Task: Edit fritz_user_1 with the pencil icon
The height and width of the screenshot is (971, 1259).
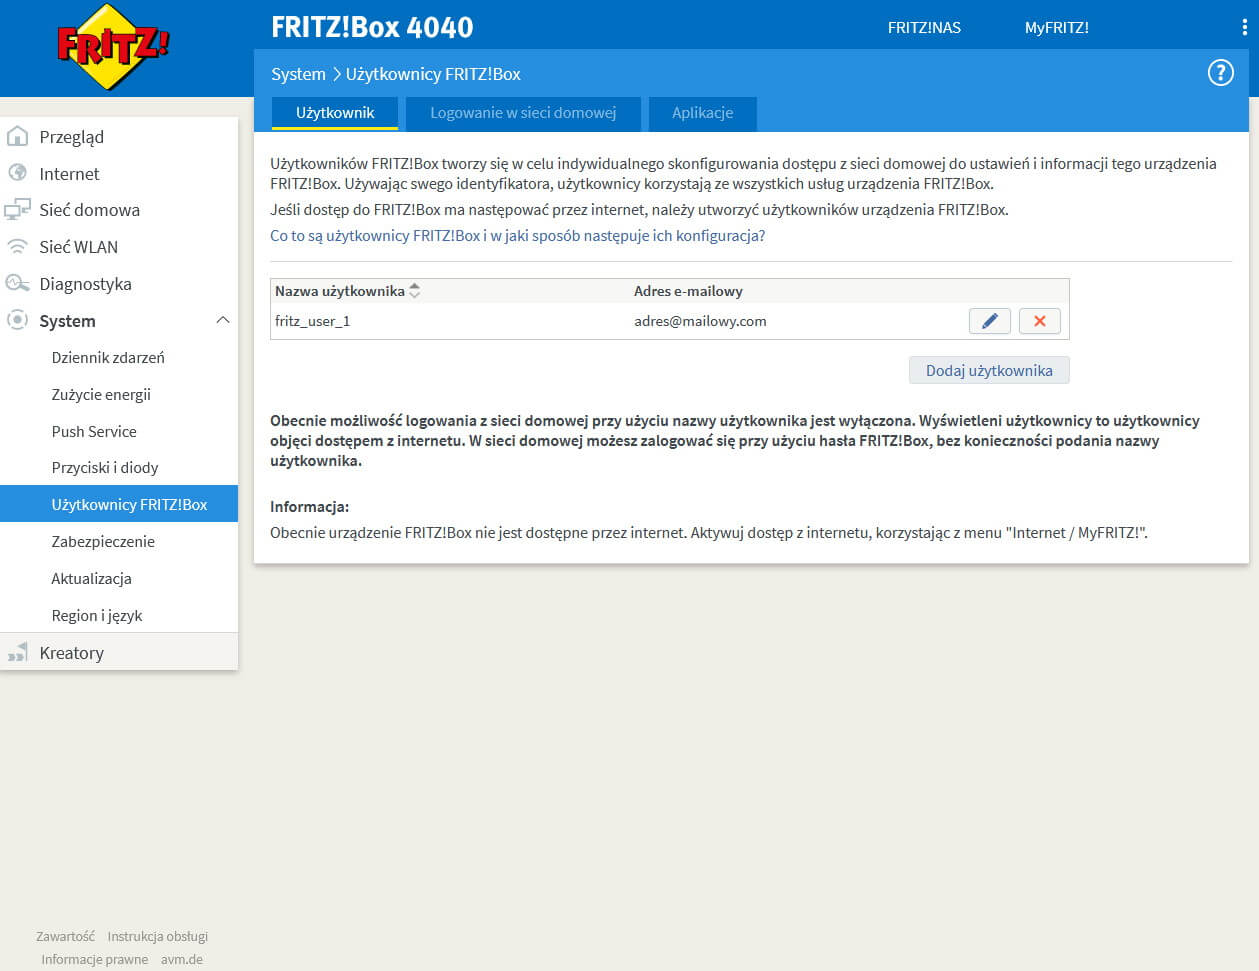Action: [989, 321]
